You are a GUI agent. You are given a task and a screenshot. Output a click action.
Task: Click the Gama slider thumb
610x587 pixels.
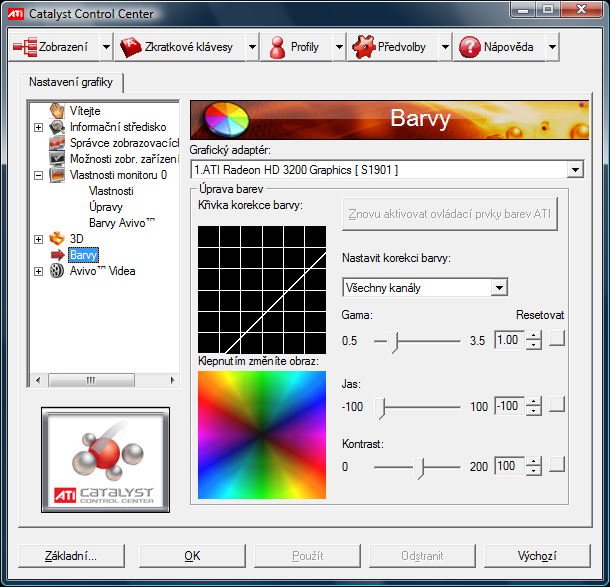tap(394, 342)
